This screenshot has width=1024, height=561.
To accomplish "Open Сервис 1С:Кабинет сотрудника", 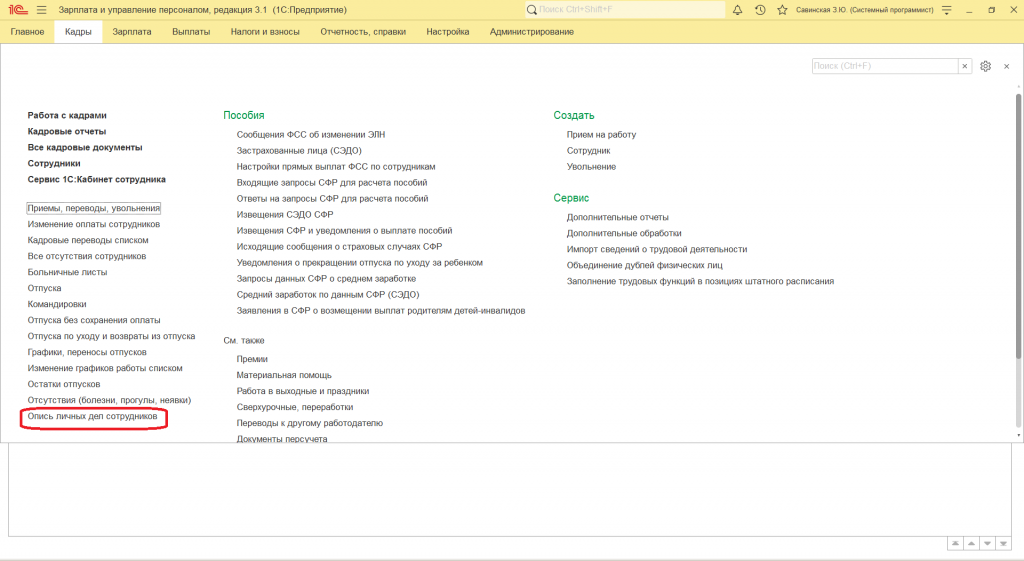I will point(97,180).
